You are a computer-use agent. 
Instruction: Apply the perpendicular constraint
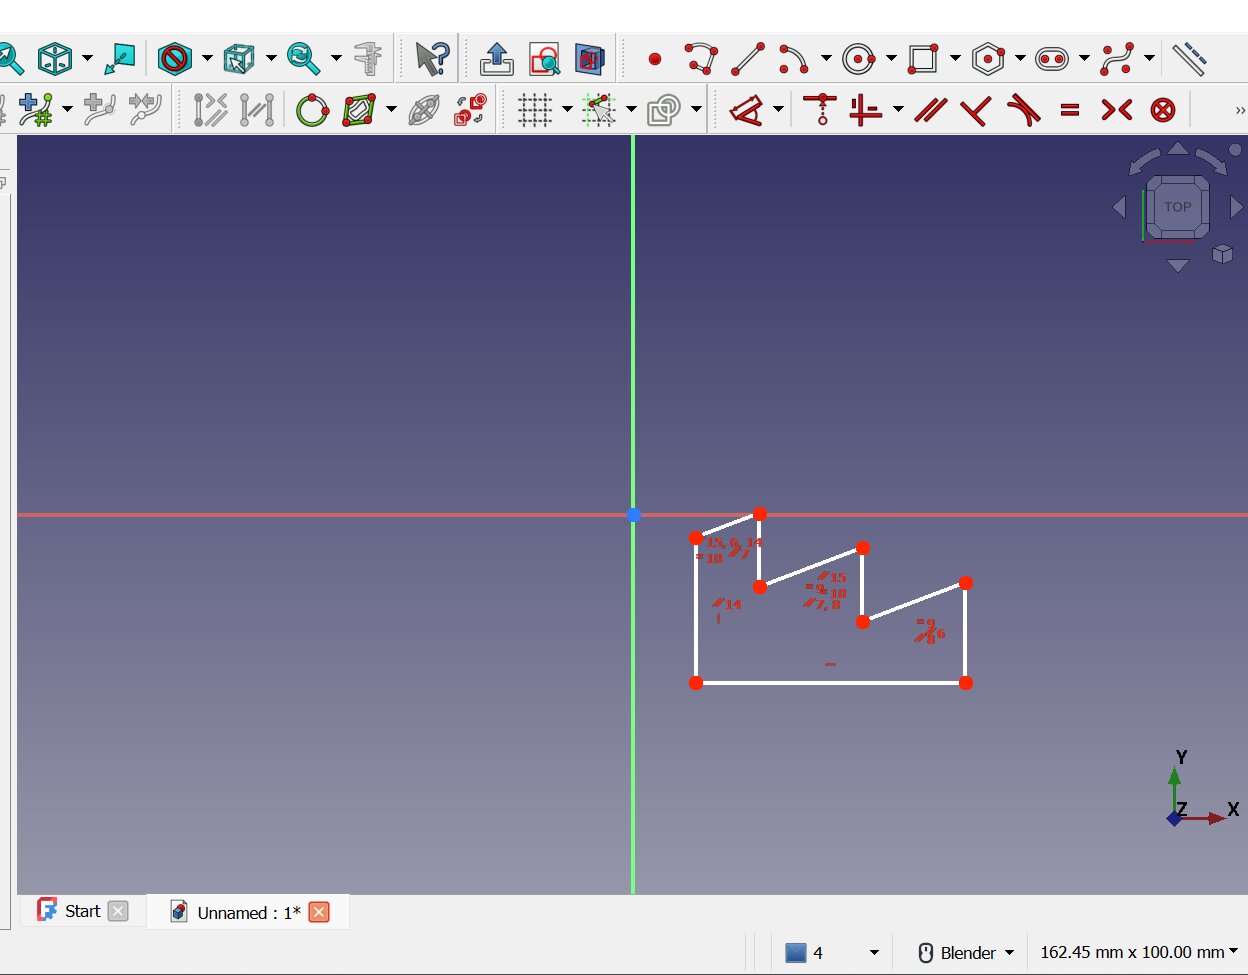click(x=976, y=110)
